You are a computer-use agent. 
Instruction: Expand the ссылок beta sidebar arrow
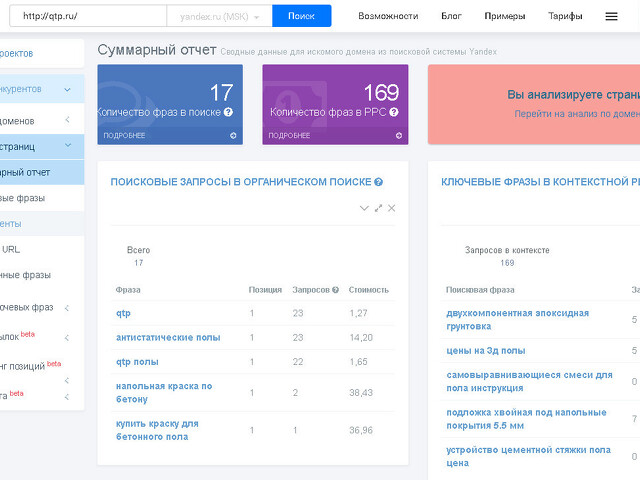tap(67, 338)
